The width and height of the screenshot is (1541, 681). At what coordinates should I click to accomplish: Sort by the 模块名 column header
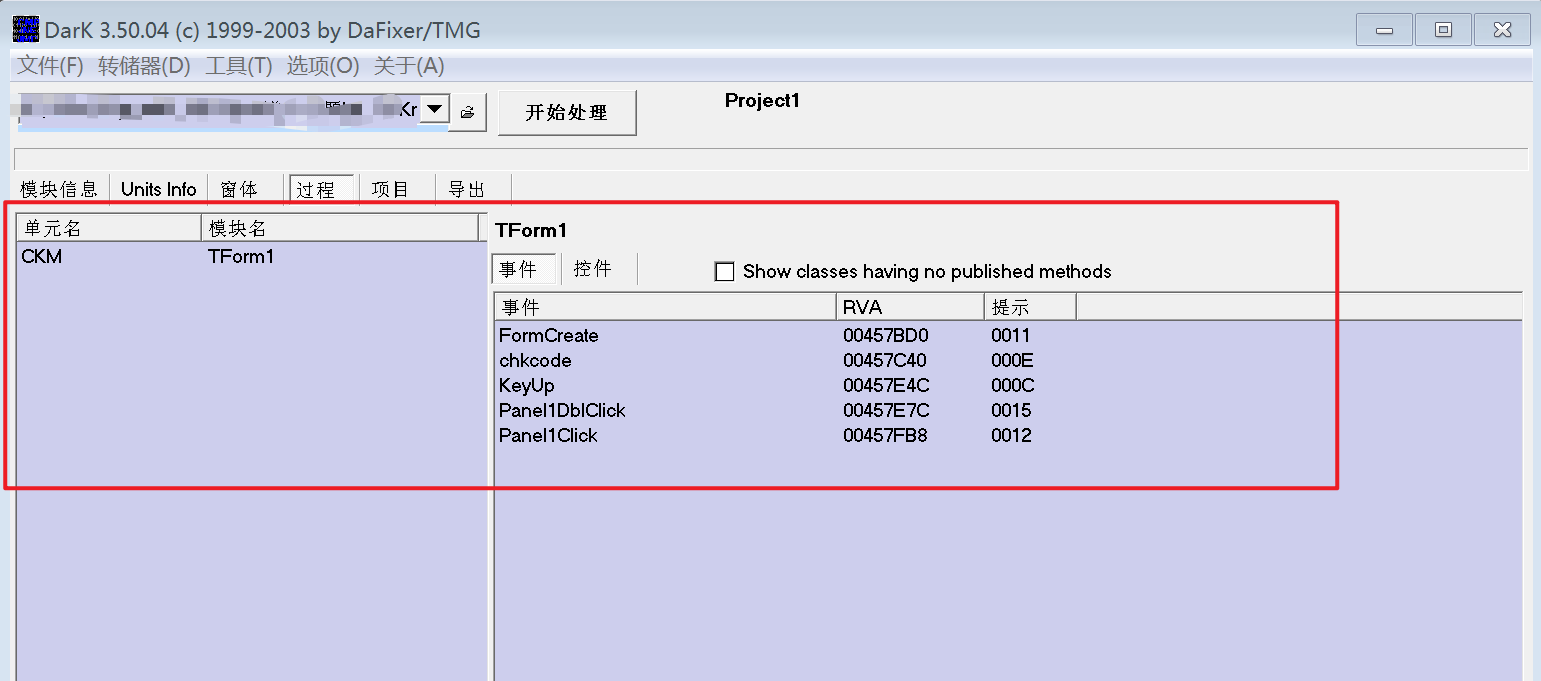pos(340,229)
